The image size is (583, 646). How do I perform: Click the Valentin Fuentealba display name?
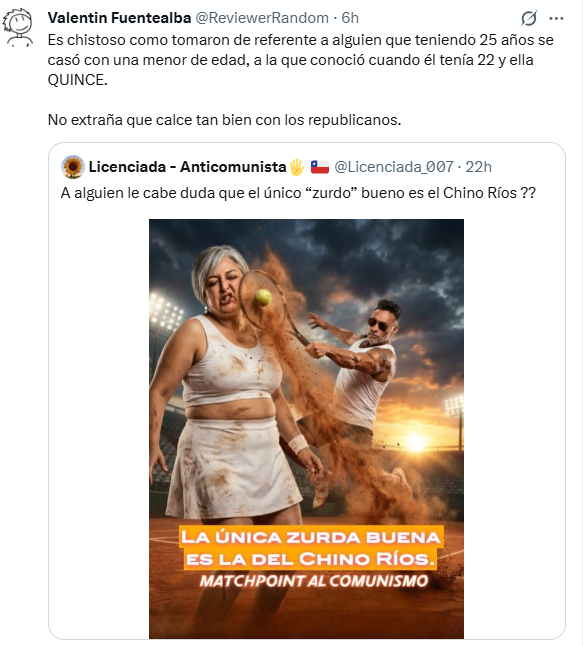tap(119, 18)
